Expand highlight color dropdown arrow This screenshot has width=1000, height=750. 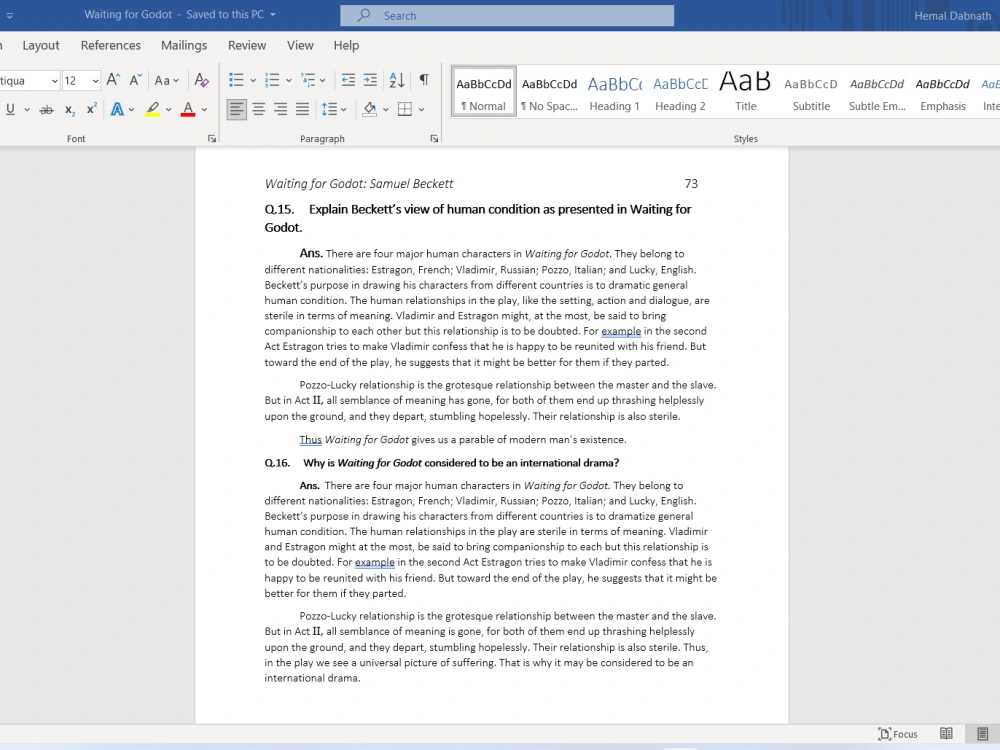pyautogui.click(x=168, y=110)
